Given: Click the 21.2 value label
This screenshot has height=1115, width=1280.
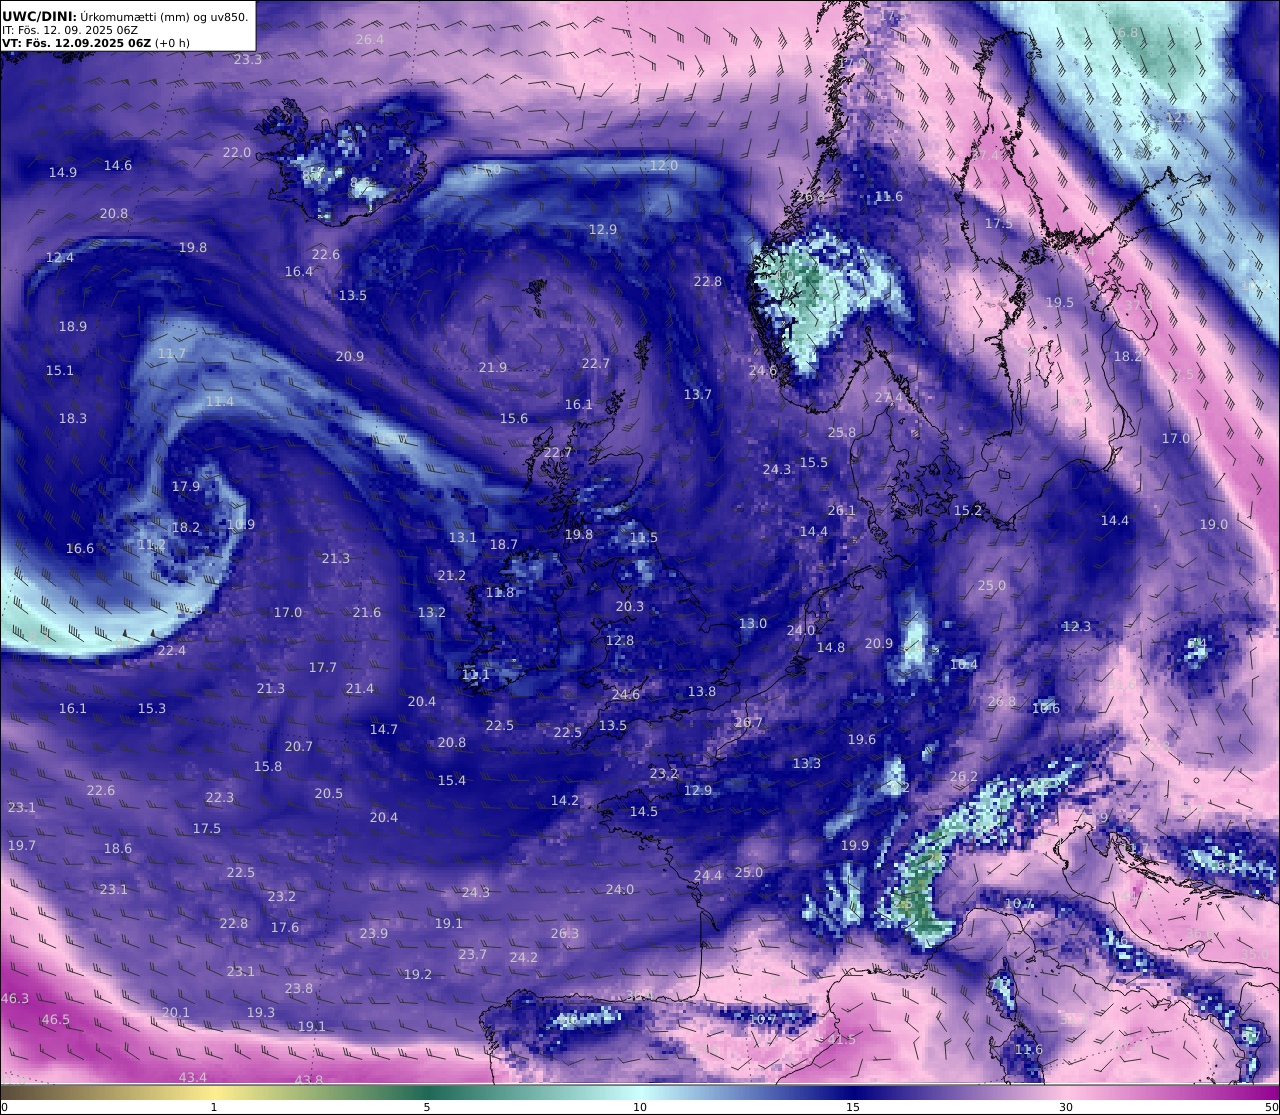Looking at the screenshot, I should (452, 575).
